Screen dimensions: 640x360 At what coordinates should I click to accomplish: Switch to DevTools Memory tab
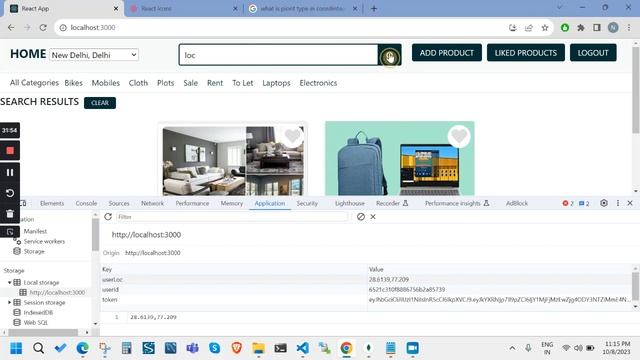[231, 203]
